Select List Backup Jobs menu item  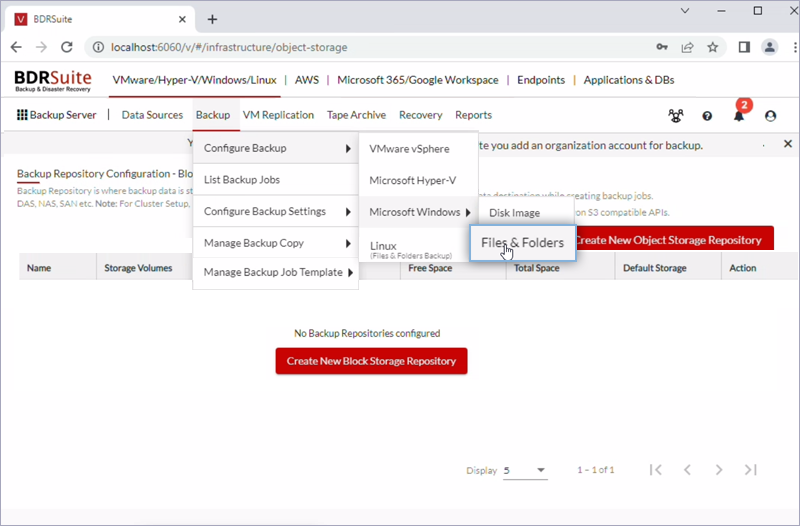pyautogui.click(x=276, y=180)
